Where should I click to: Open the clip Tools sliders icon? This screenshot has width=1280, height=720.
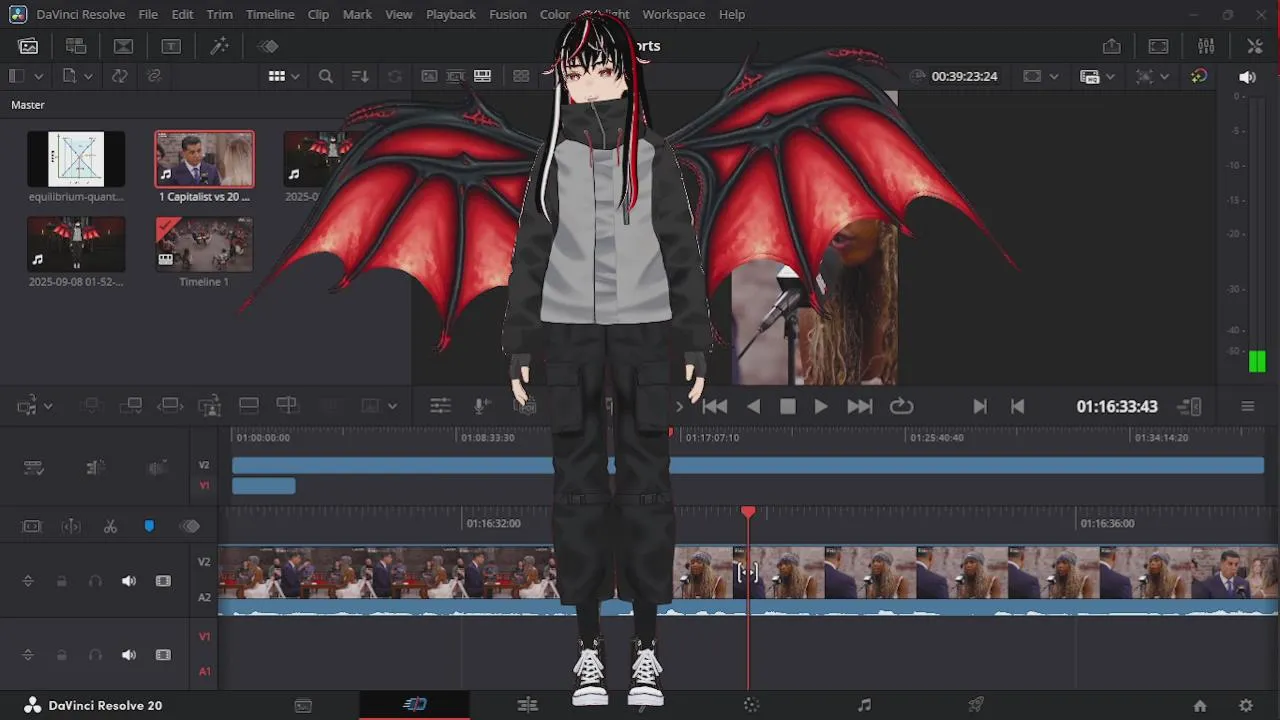pos(440,405)
